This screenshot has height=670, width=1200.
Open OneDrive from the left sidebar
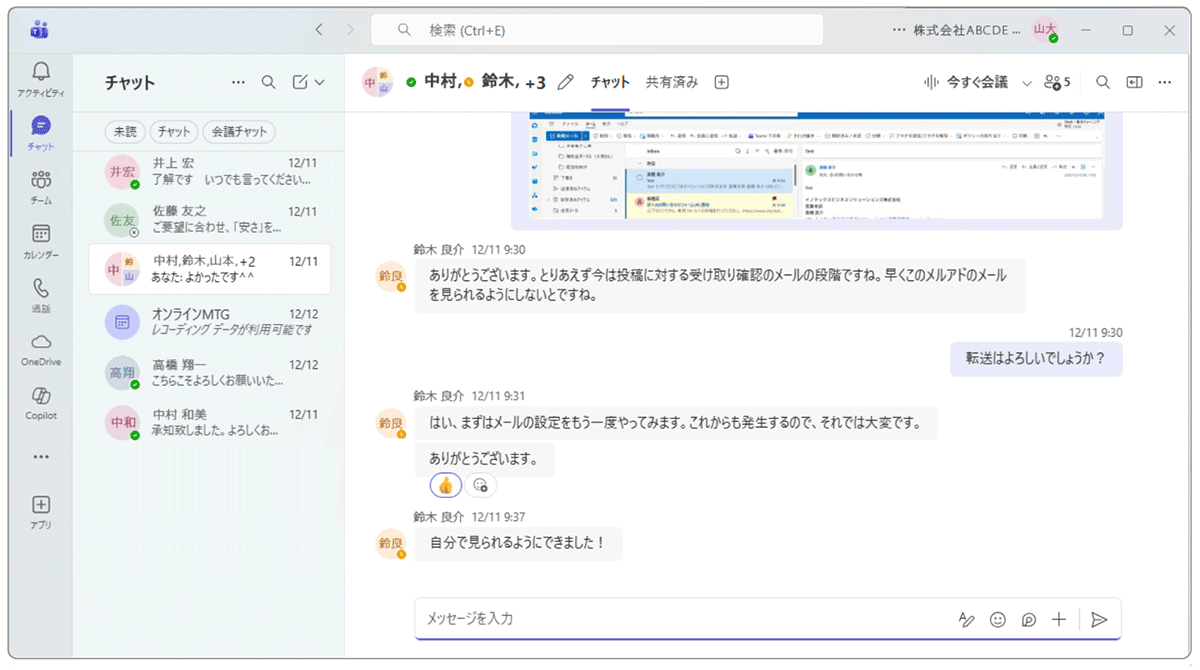pos(40,350)
